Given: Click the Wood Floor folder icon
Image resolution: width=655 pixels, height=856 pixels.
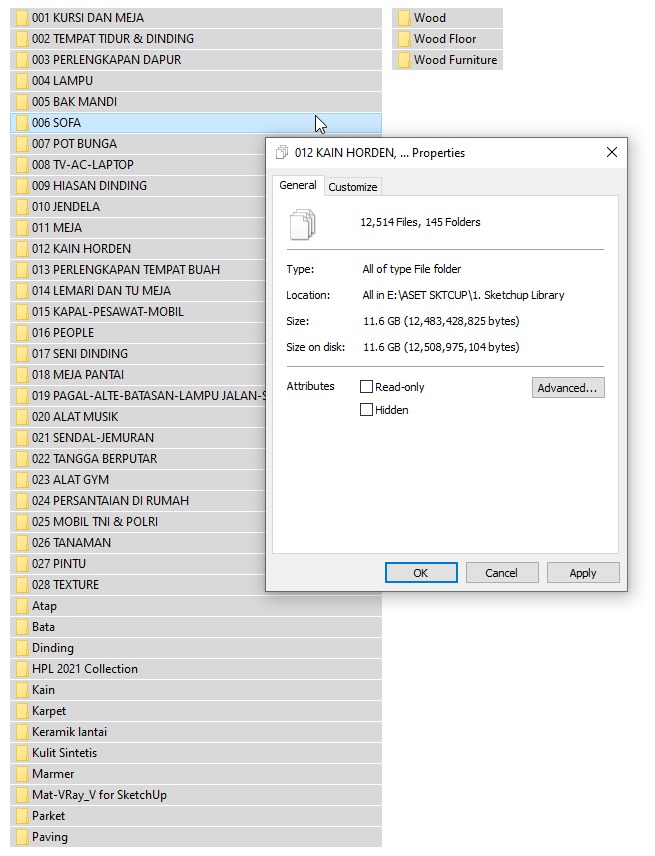Looking at the screenshot, I should tap(404, 39).
